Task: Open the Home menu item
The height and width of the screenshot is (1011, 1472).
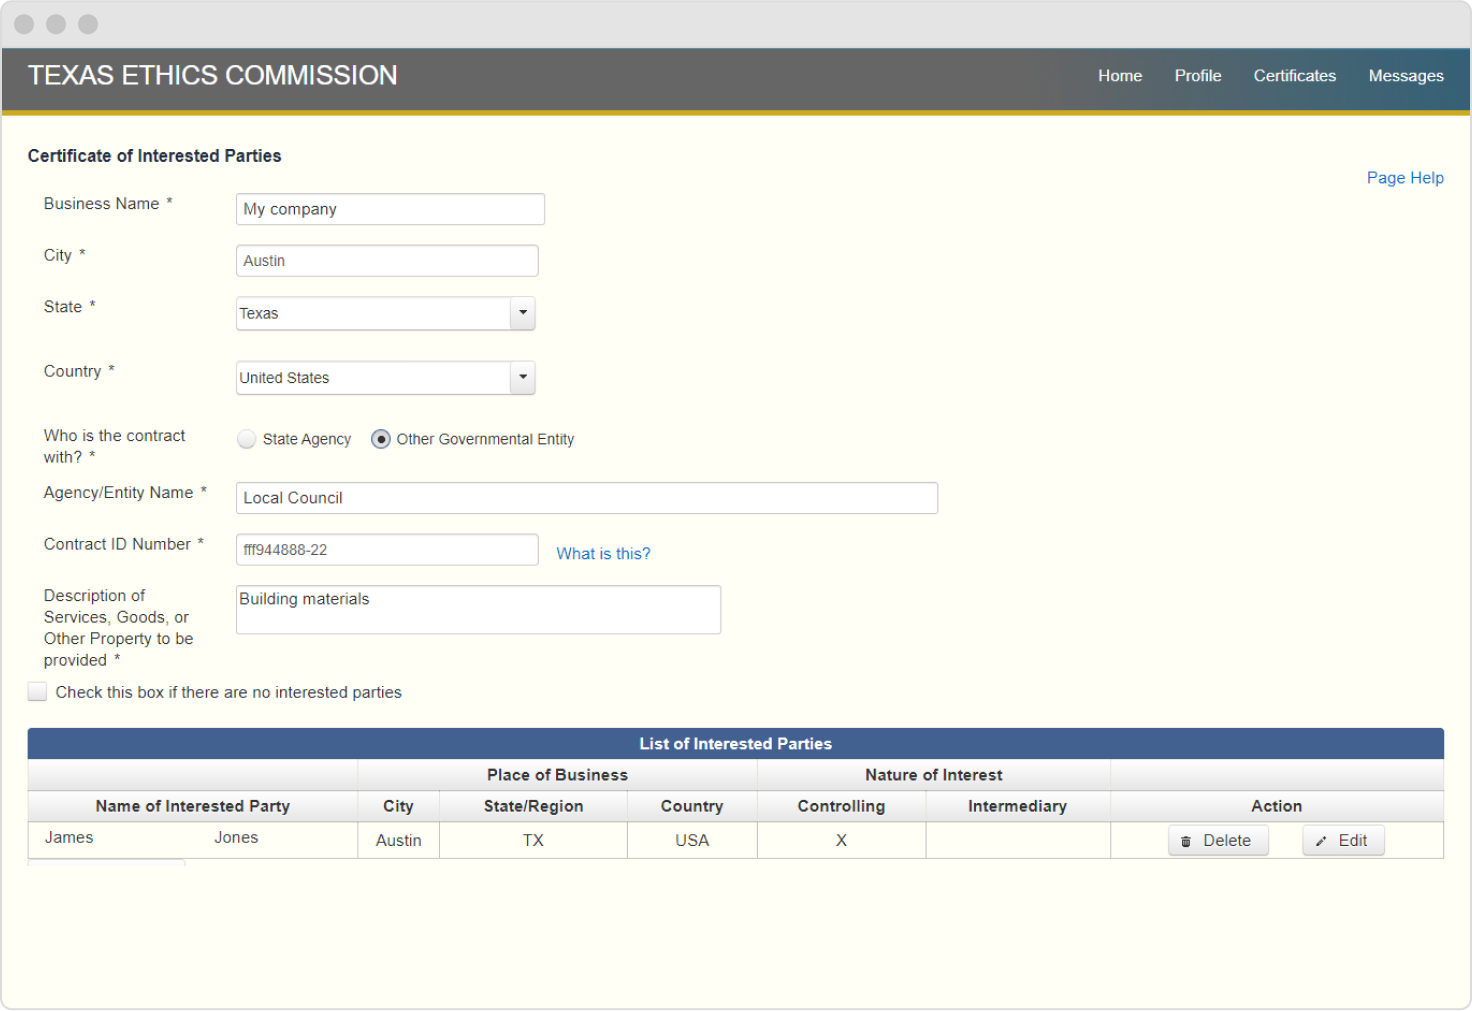Action: point(1119,75)
